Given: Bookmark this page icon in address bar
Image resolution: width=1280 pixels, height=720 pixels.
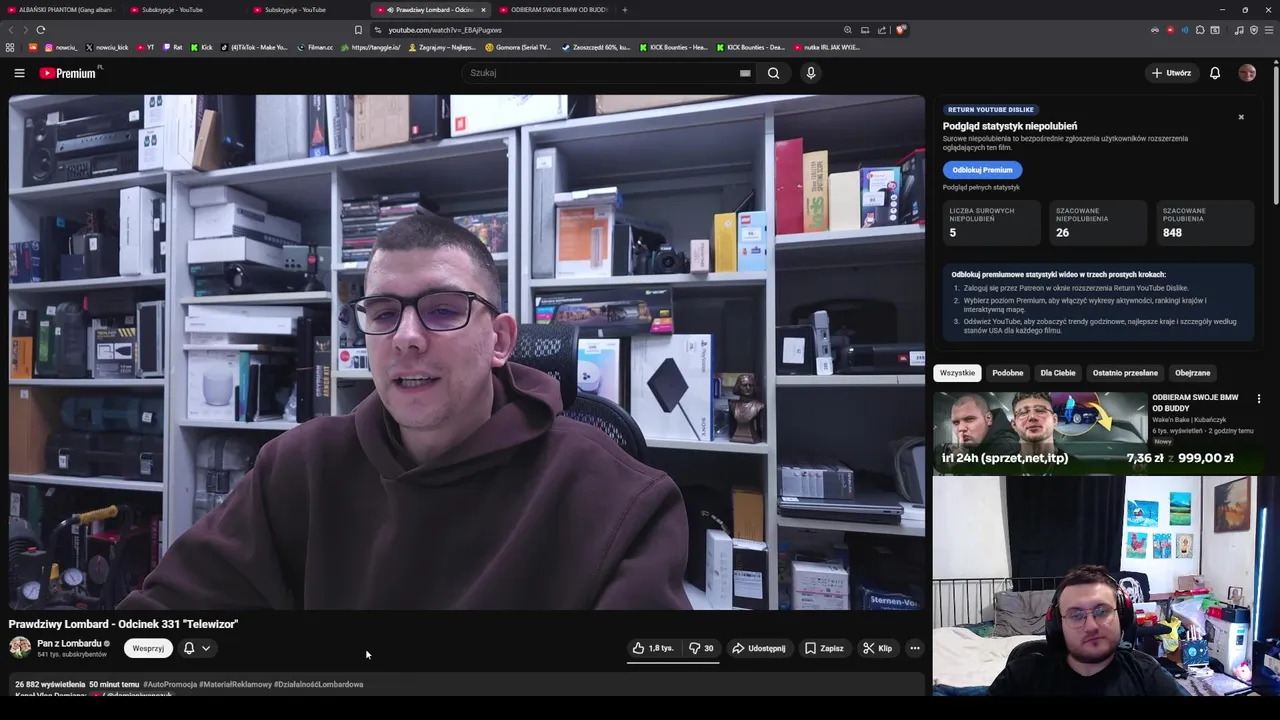Looking at the screenshot, I should [x=358, y=30].
